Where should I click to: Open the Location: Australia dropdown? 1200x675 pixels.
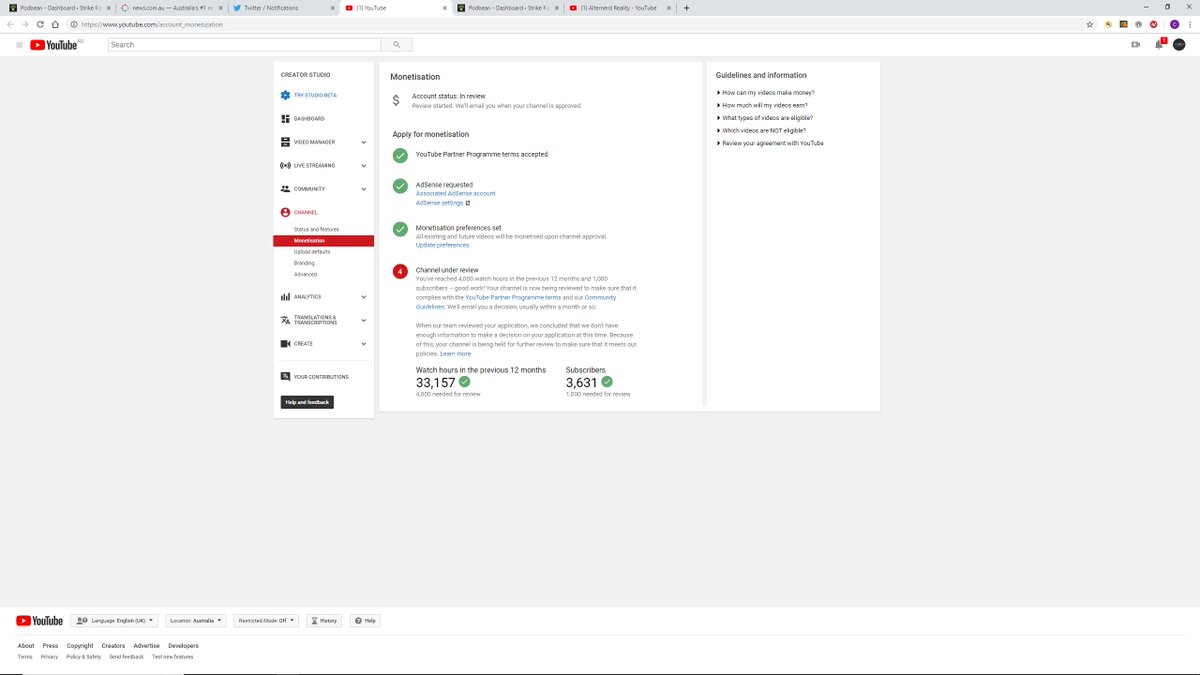[x=196, y=621]
